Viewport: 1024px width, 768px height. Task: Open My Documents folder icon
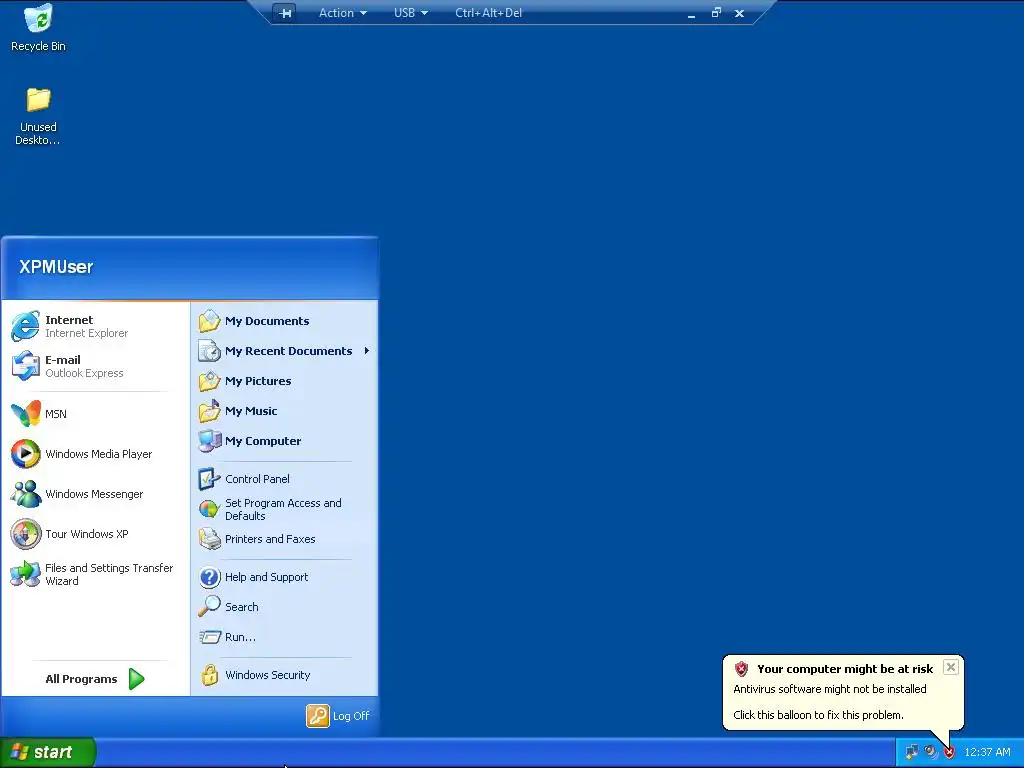[210, 321]
